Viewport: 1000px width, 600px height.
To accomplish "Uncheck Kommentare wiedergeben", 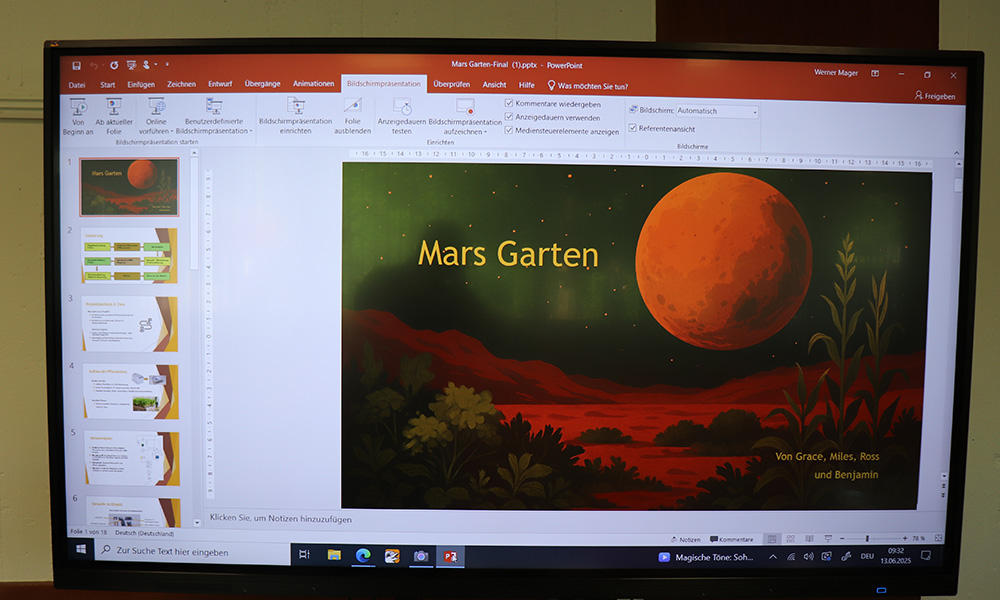I will [x=509, y=103].
